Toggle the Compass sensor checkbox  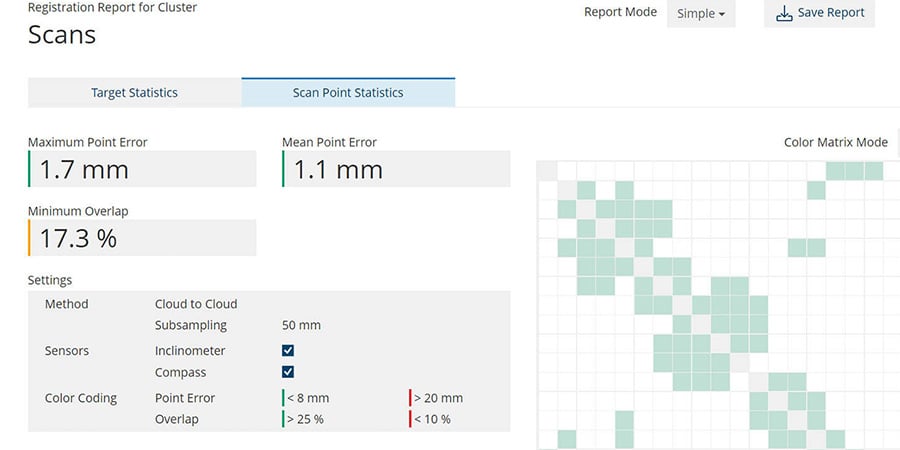pyautogui.click(x=288, y=372)
